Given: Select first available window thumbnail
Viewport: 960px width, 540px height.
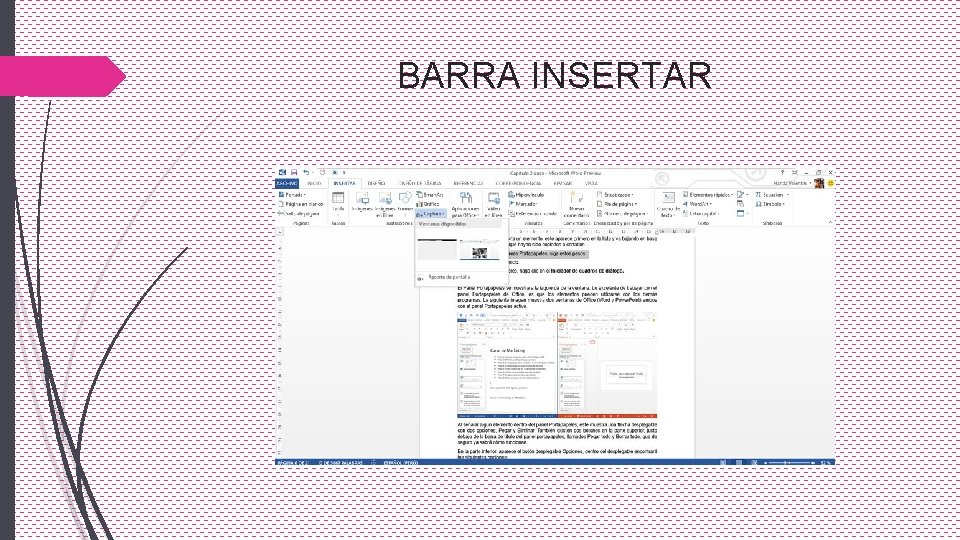Looking at the screenshot, I should pos(437,250).
